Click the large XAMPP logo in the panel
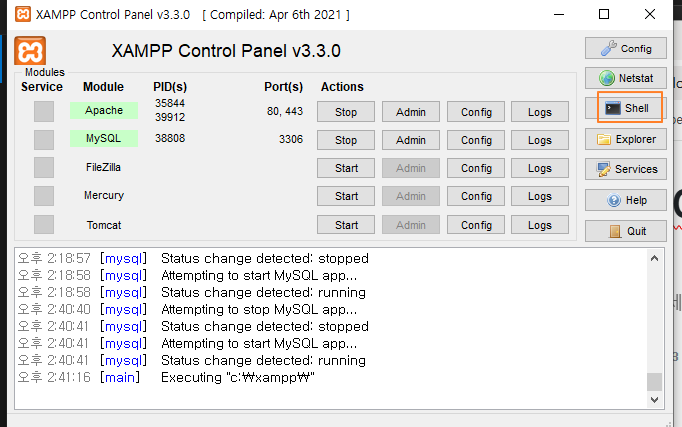 30,51
